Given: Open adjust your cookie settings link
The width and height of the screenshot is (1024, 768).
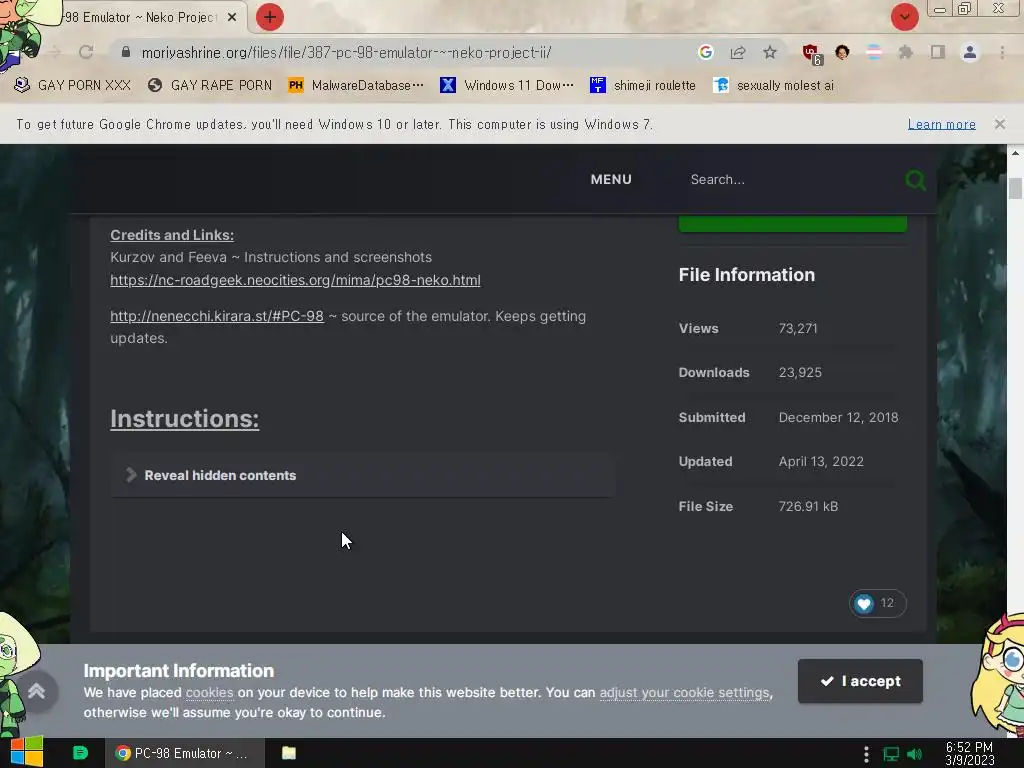Looking at the screenshot, I should coord(684,692).
